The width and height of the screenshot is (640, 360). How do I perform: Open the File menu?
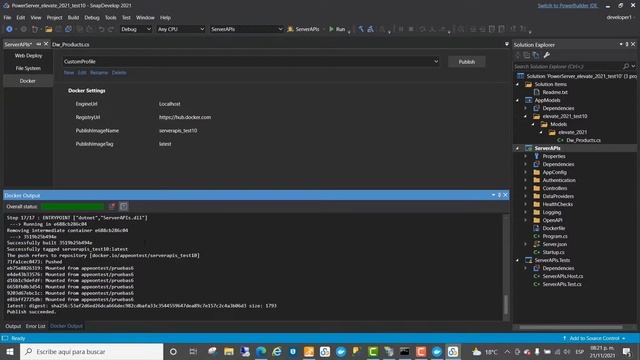coord(7,18)
